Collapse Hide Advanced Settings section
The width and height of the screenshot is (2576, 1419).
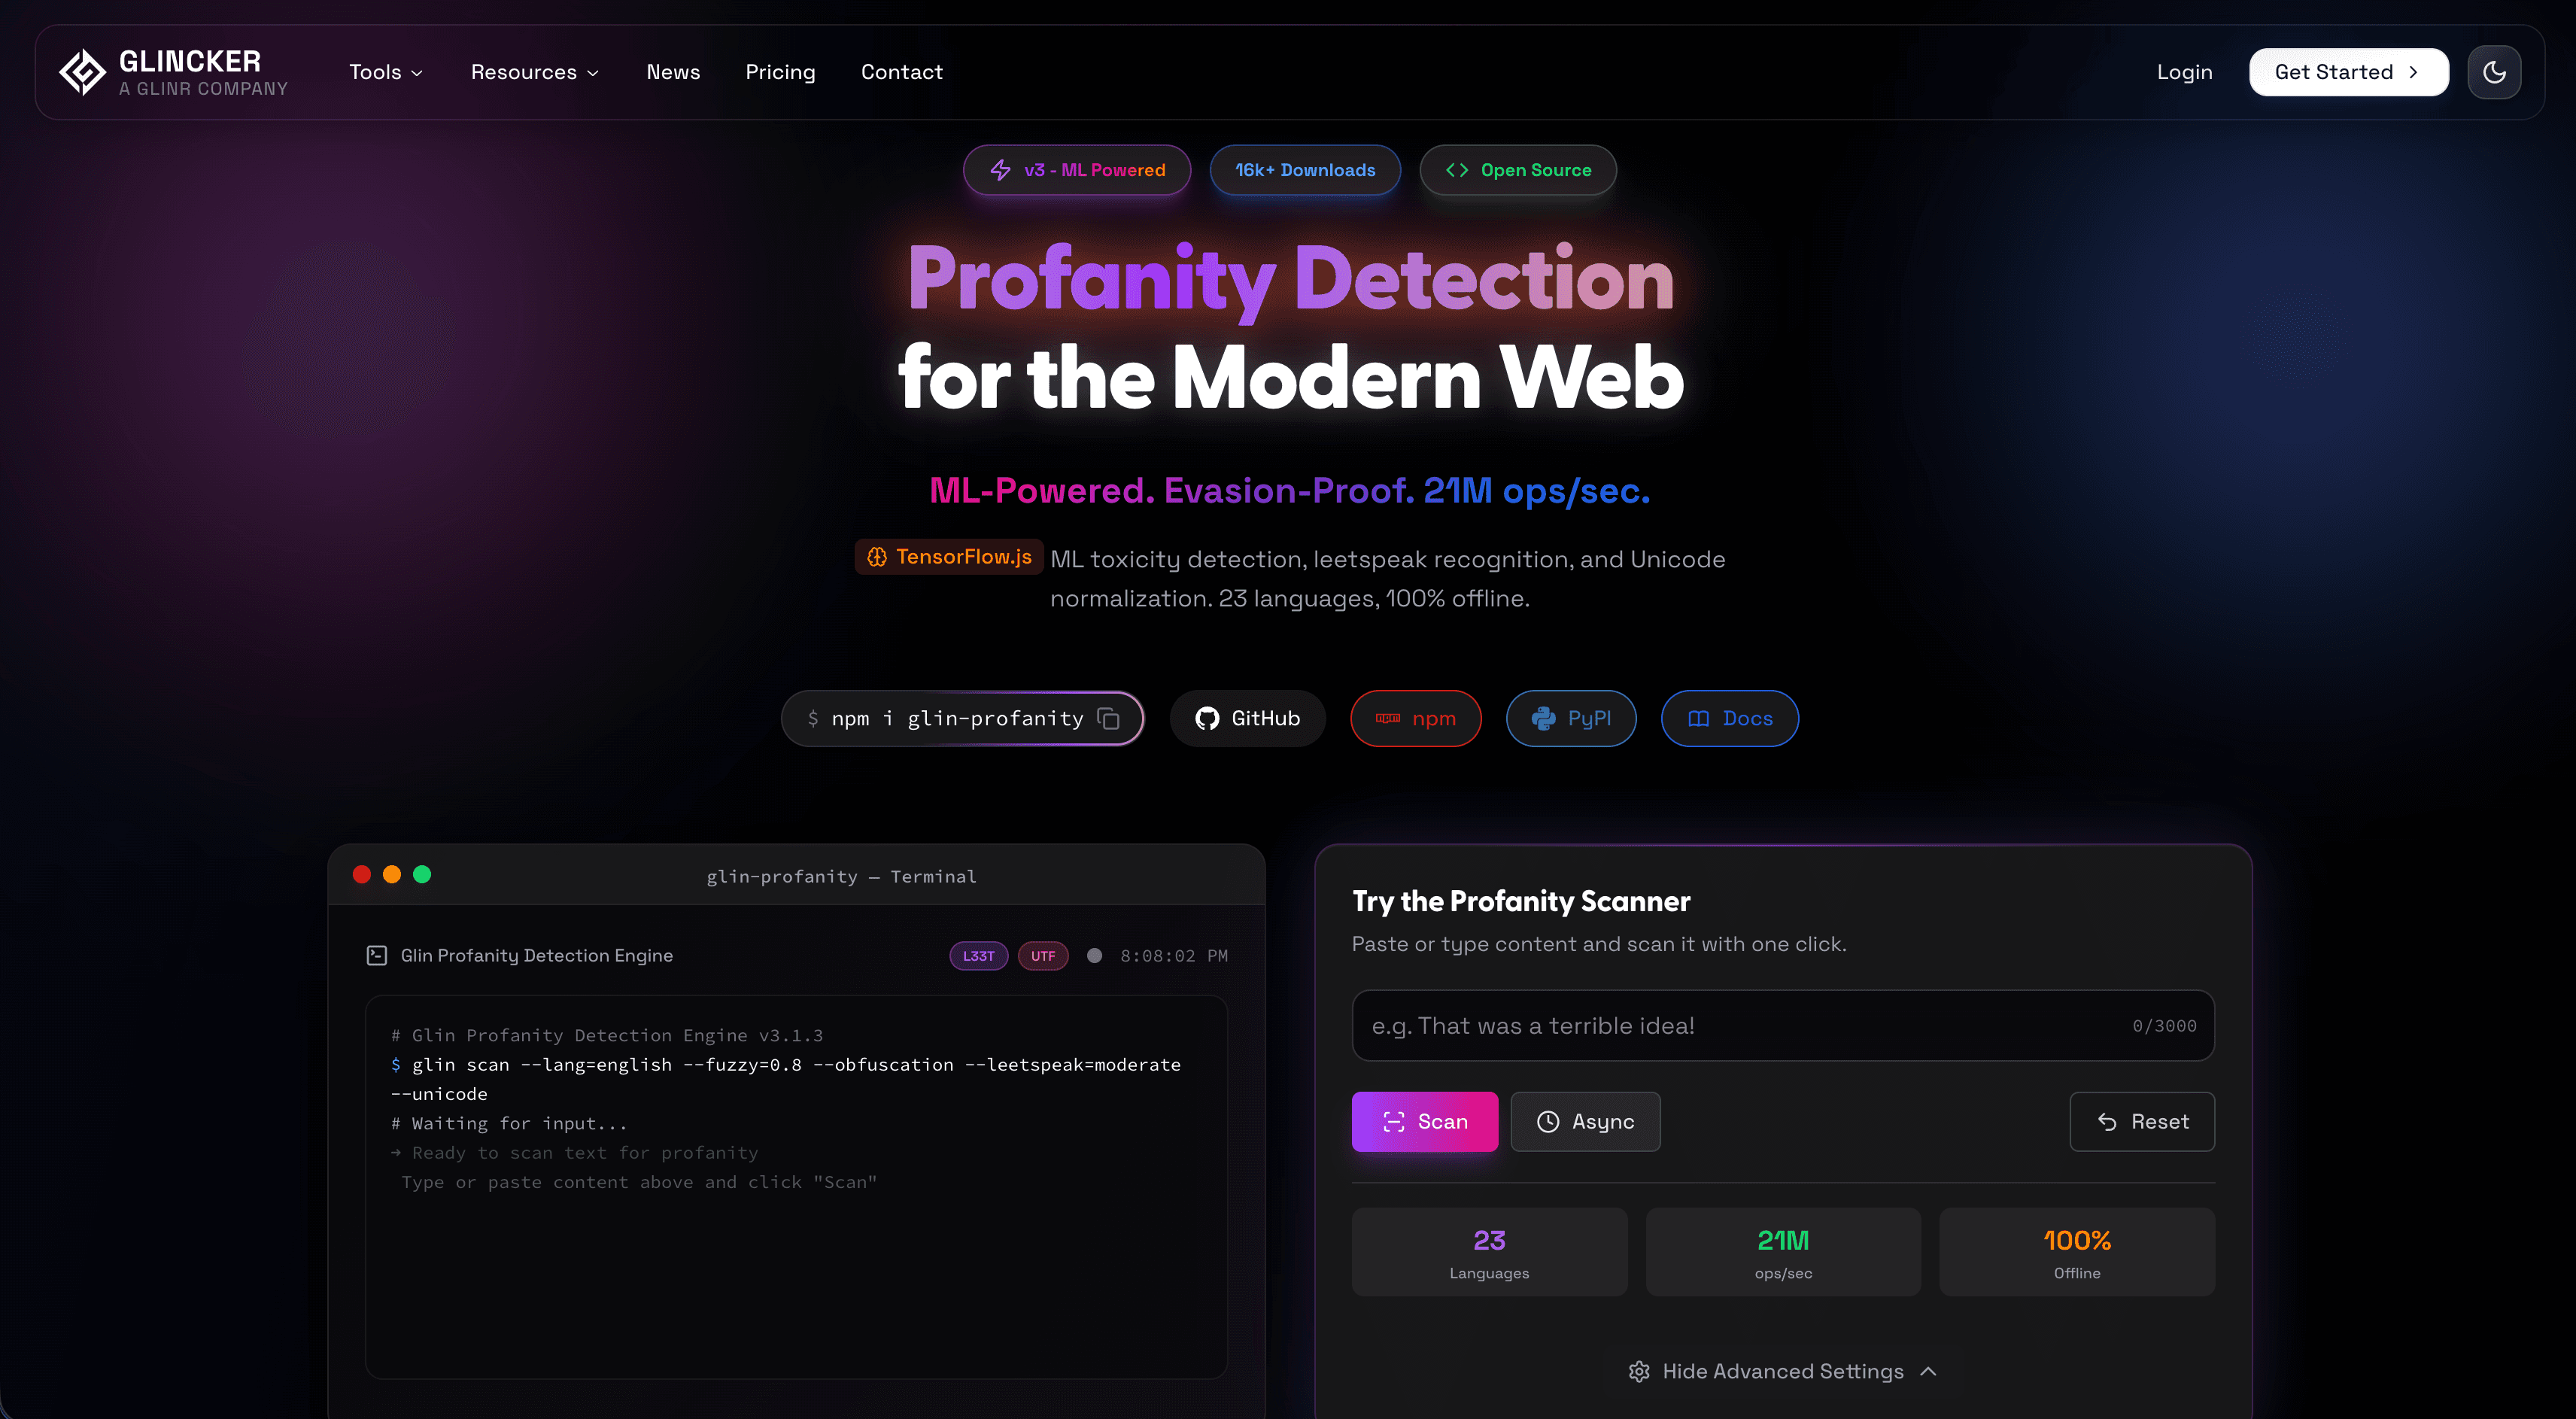tap(1783, 1371)
